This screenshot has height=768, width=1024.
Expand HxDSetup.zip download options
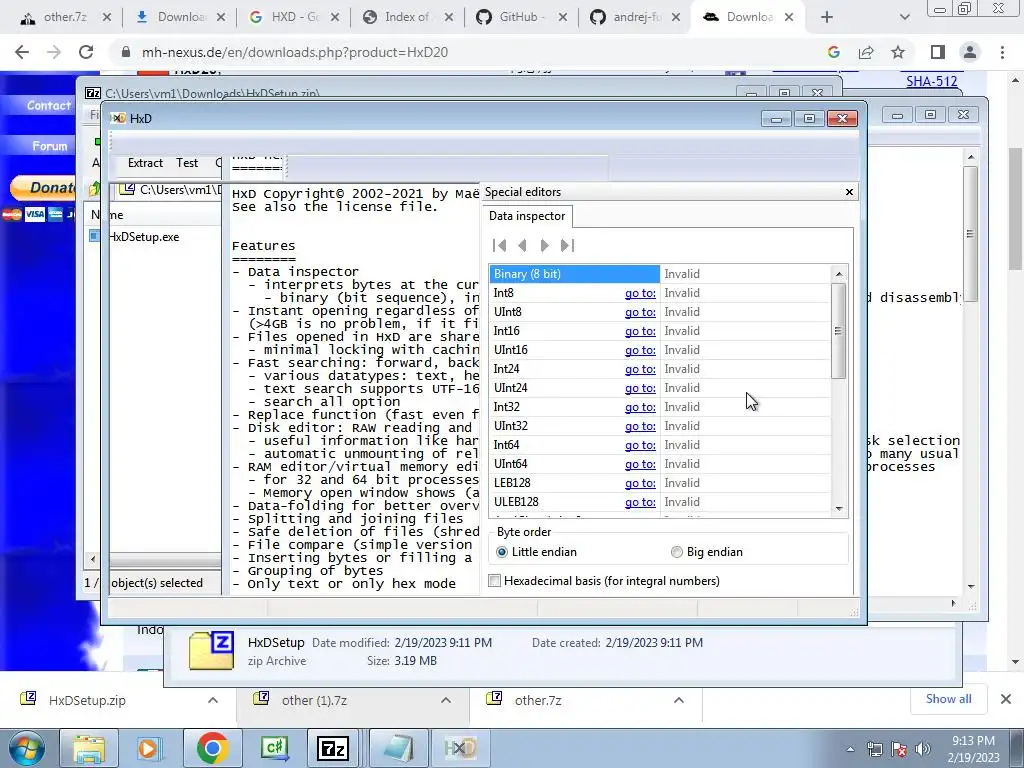click(x=213, y=700)
